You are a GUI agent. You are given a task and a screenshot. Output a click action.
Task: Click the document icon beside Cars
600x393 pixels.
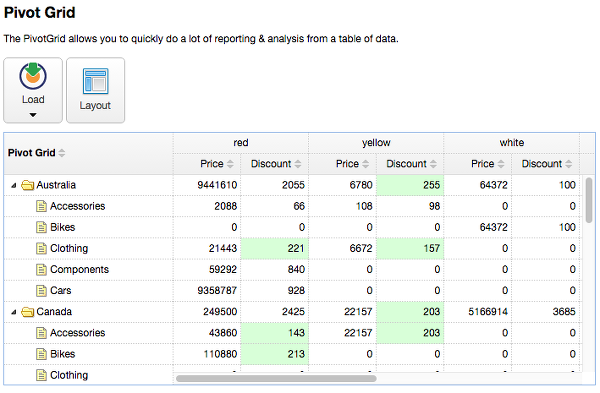[41, 291]
